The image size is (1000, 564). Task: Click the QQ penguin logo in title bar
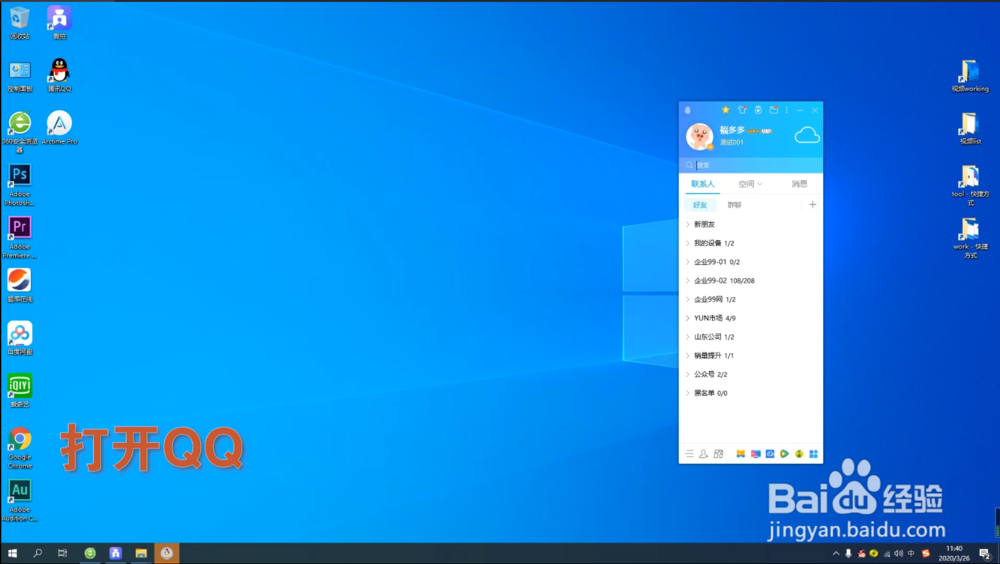coord(688,110)
